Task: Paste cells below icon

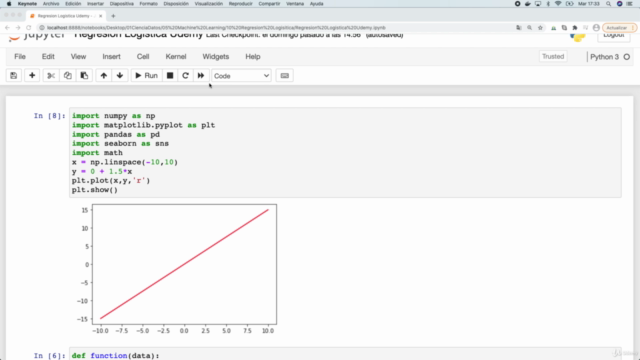Action: (84, 76)
